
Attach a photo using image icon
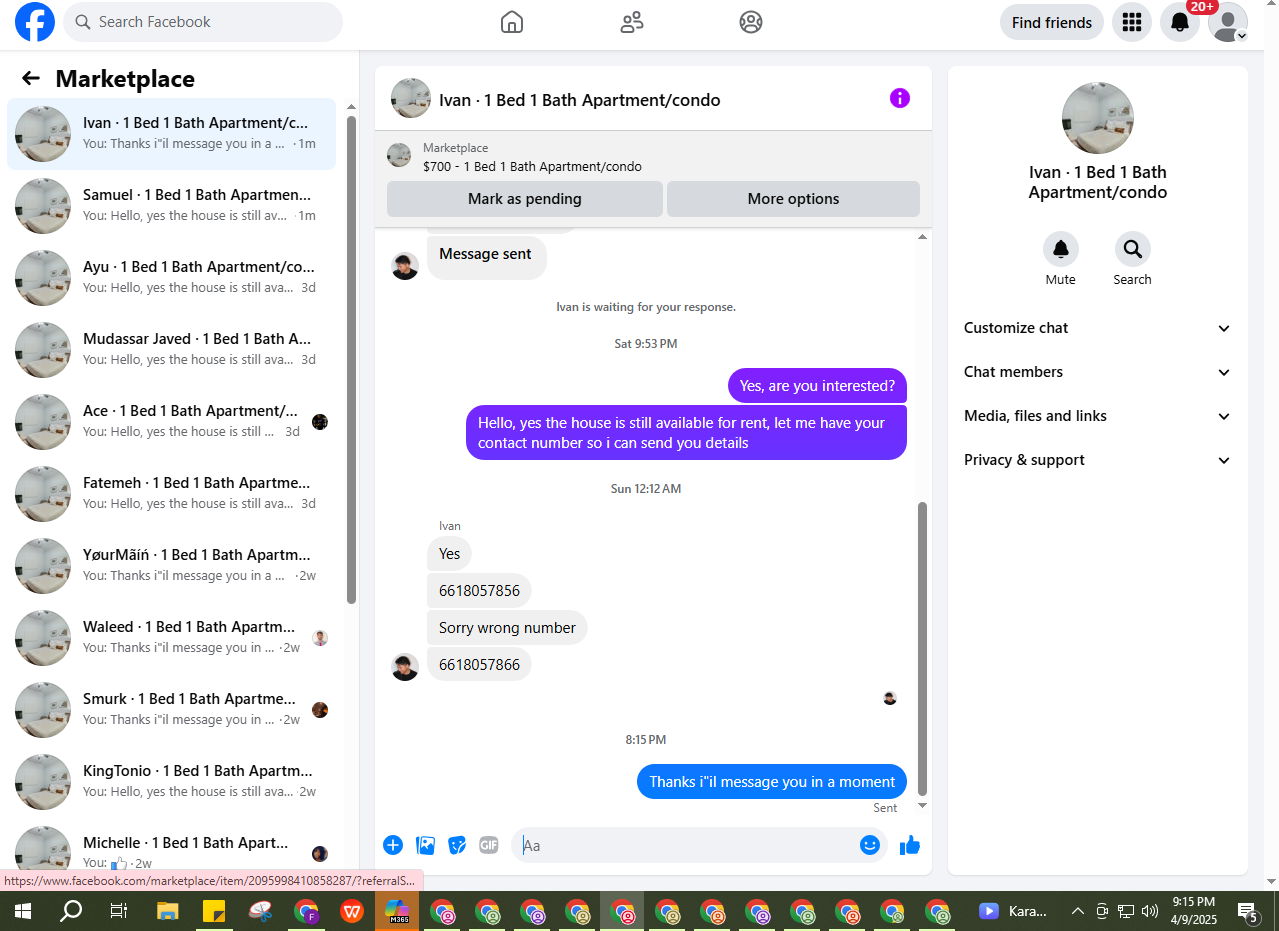[x=426, y=845]
